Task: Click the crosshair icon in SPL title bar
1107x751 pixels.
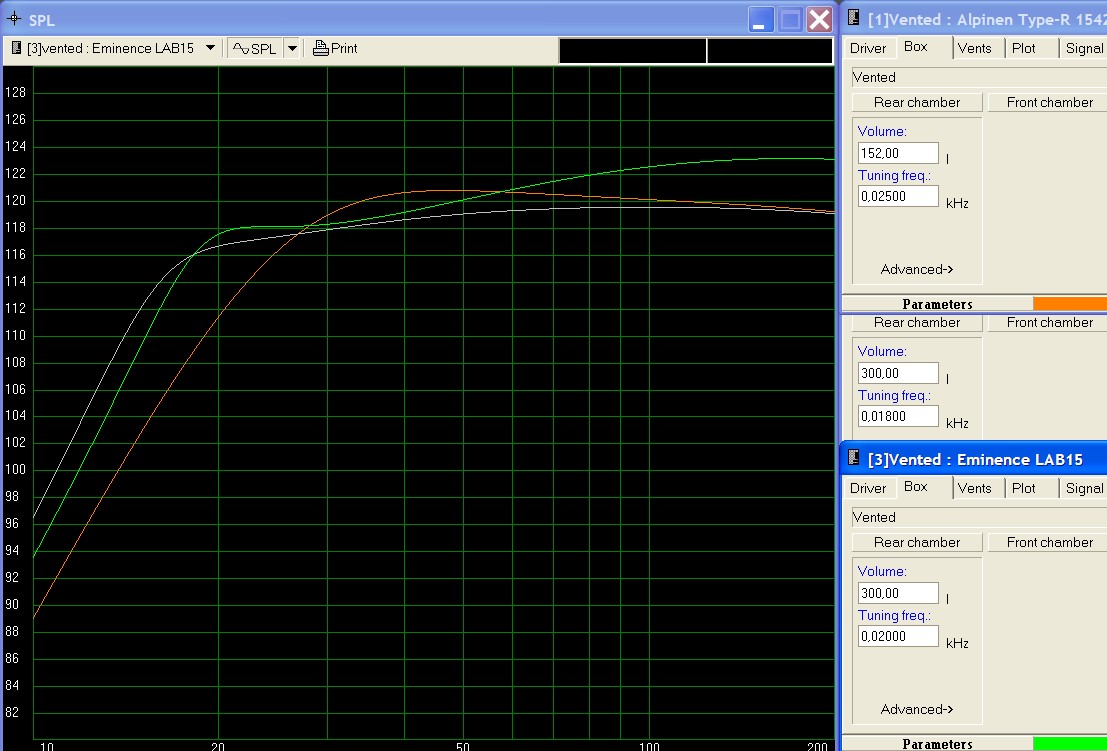Action: click(14, 19)
